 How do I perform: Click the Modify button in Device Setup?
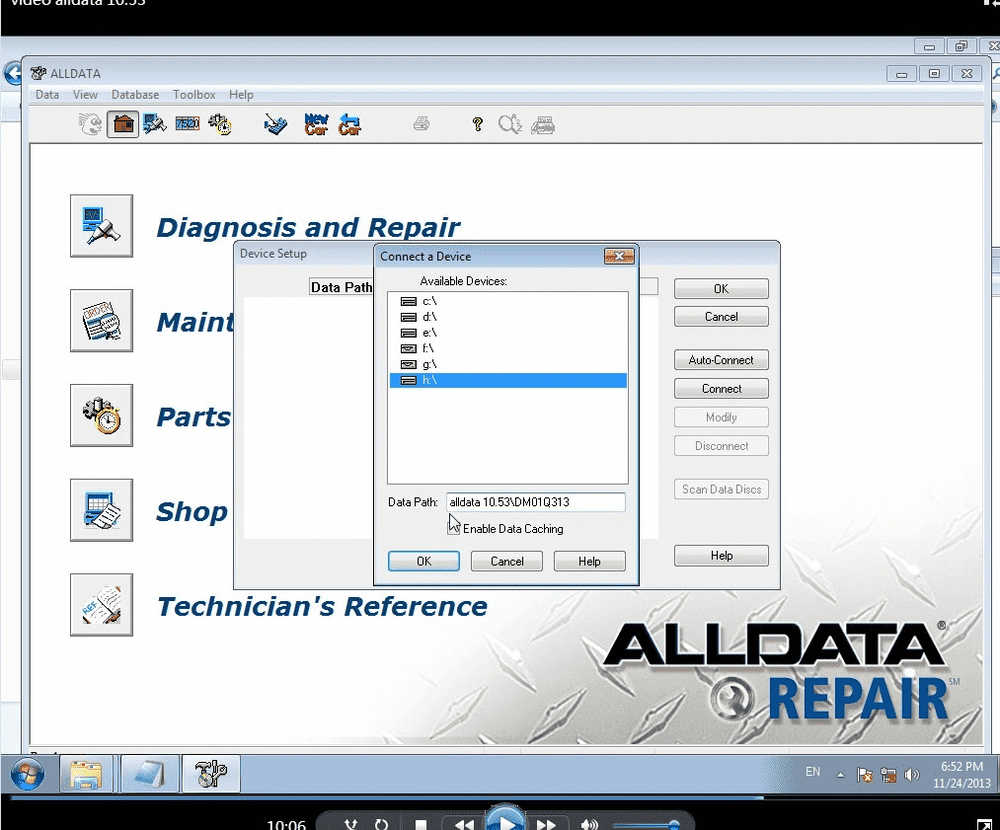coord(721,417)
